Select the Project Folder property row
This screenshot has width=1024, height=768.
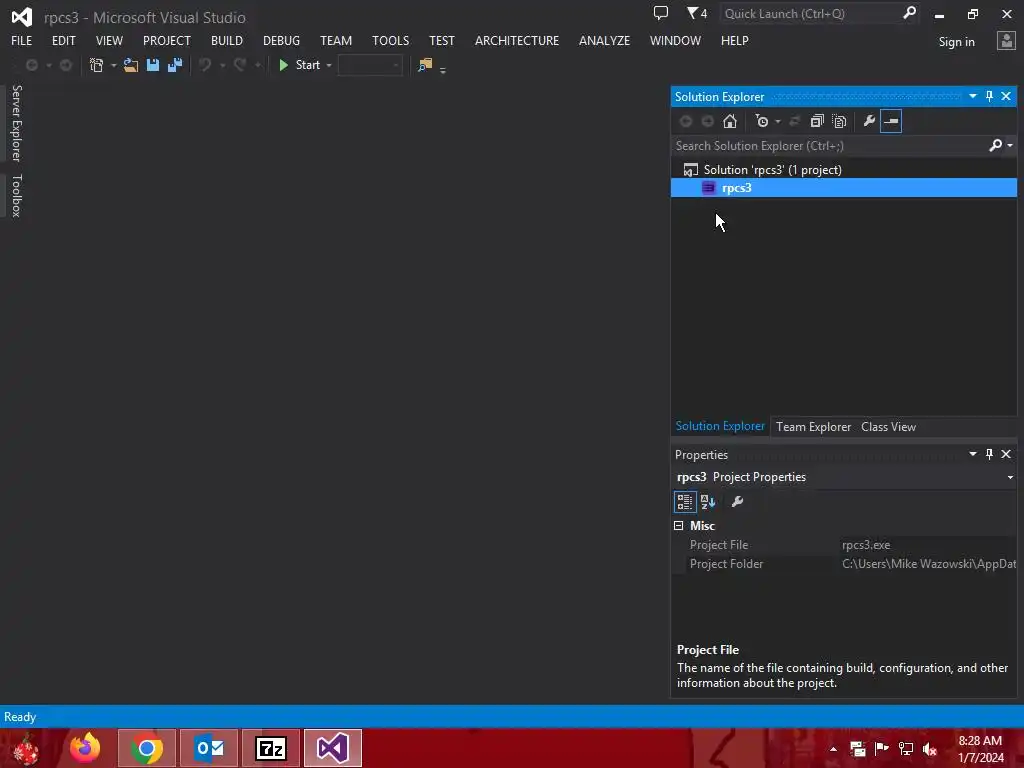coord(844,564)
